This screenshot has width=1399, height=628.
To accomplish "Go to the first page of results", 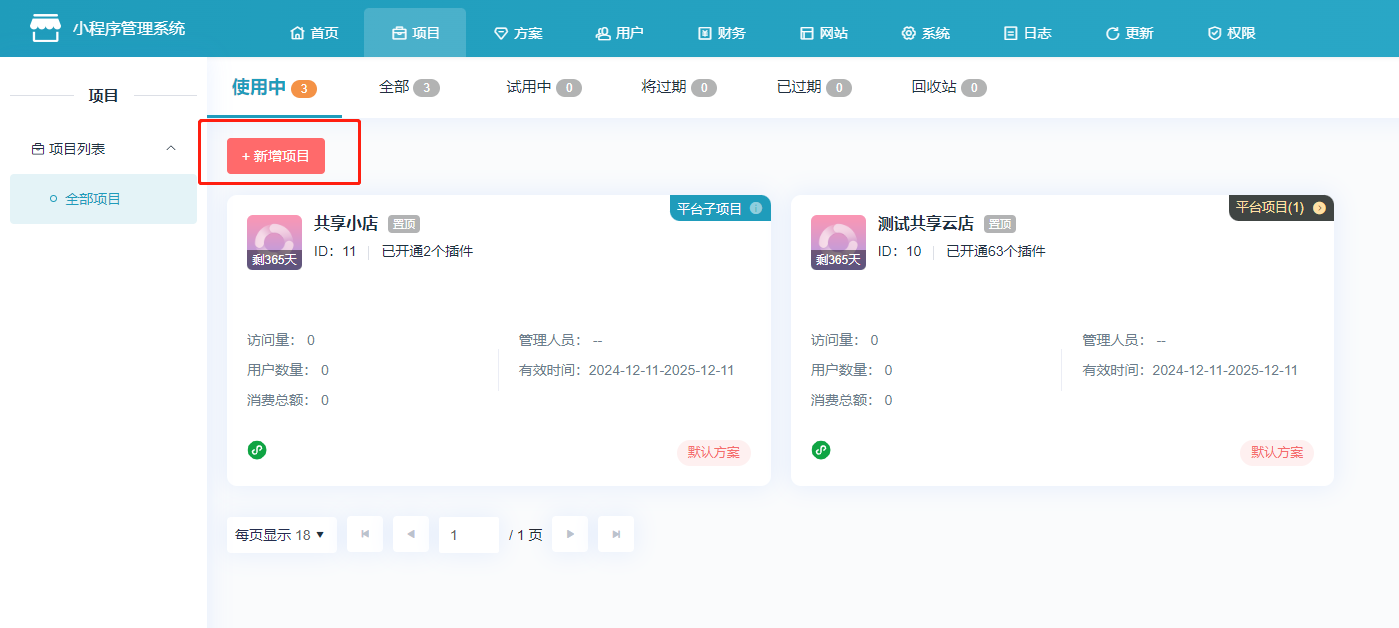I will (365, 535).
